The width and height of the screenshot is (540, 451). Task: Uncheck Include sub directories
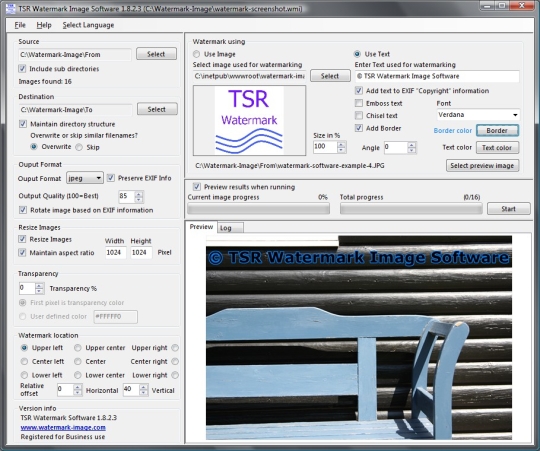click(22, 69)
